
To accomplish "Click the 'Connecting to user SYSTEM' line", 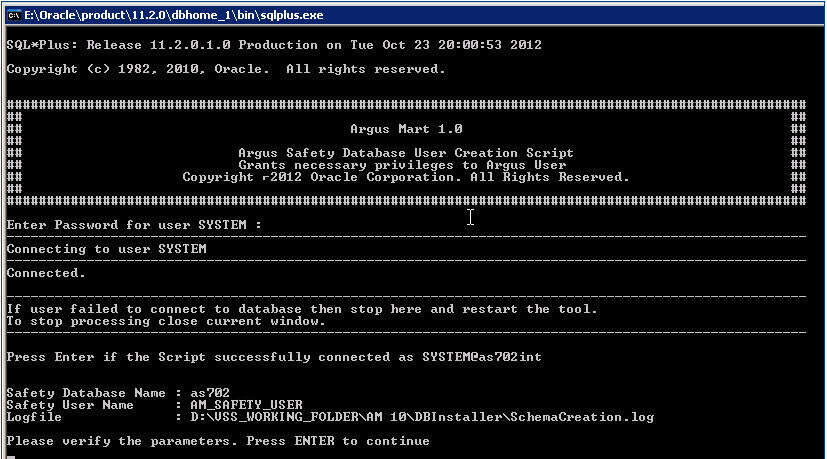I will 107,249.
